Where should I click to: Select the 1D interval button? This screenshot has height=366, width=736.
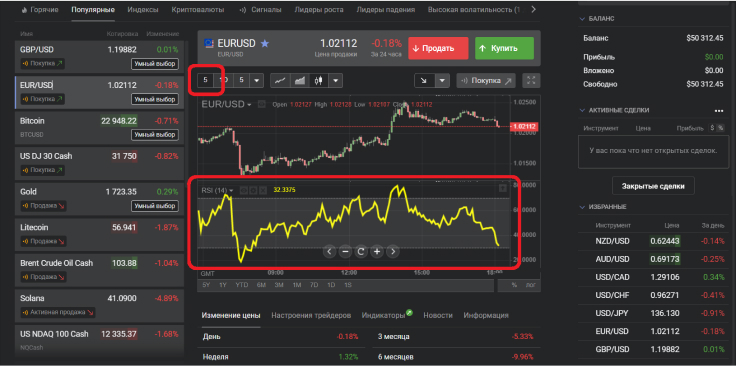coord(224,80)
